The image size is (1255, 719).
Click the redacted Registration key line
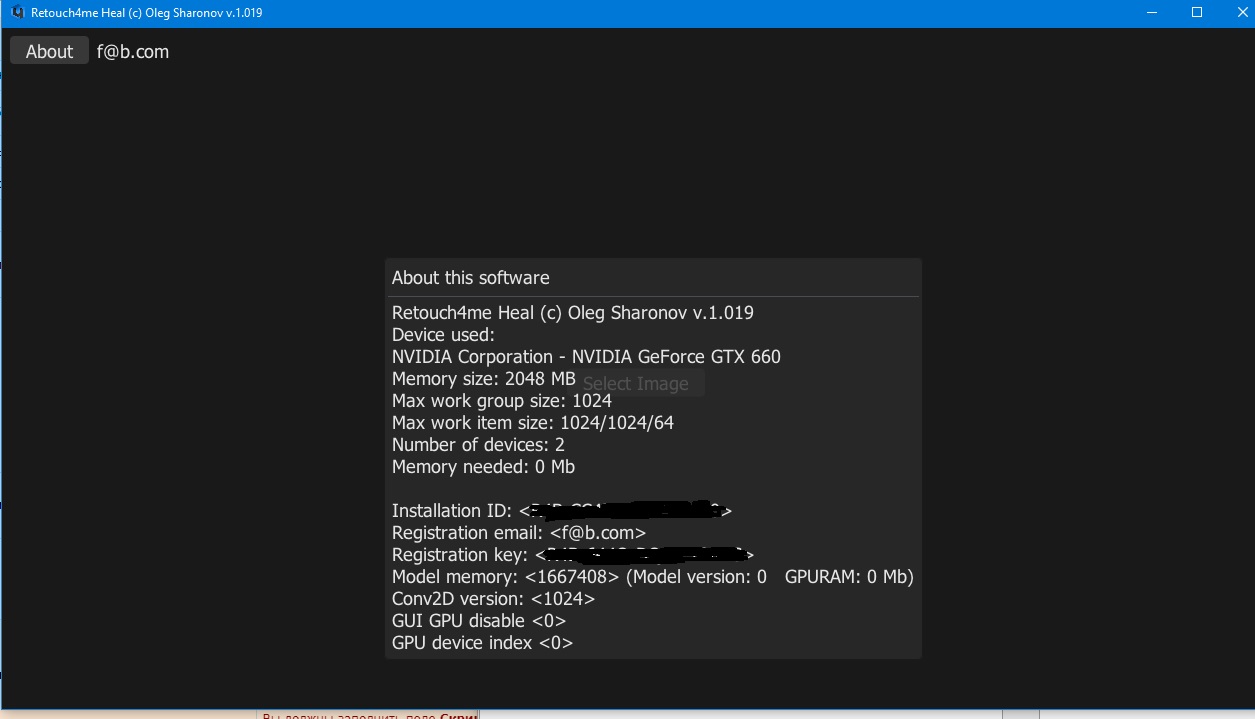click(x=572, y=555)
